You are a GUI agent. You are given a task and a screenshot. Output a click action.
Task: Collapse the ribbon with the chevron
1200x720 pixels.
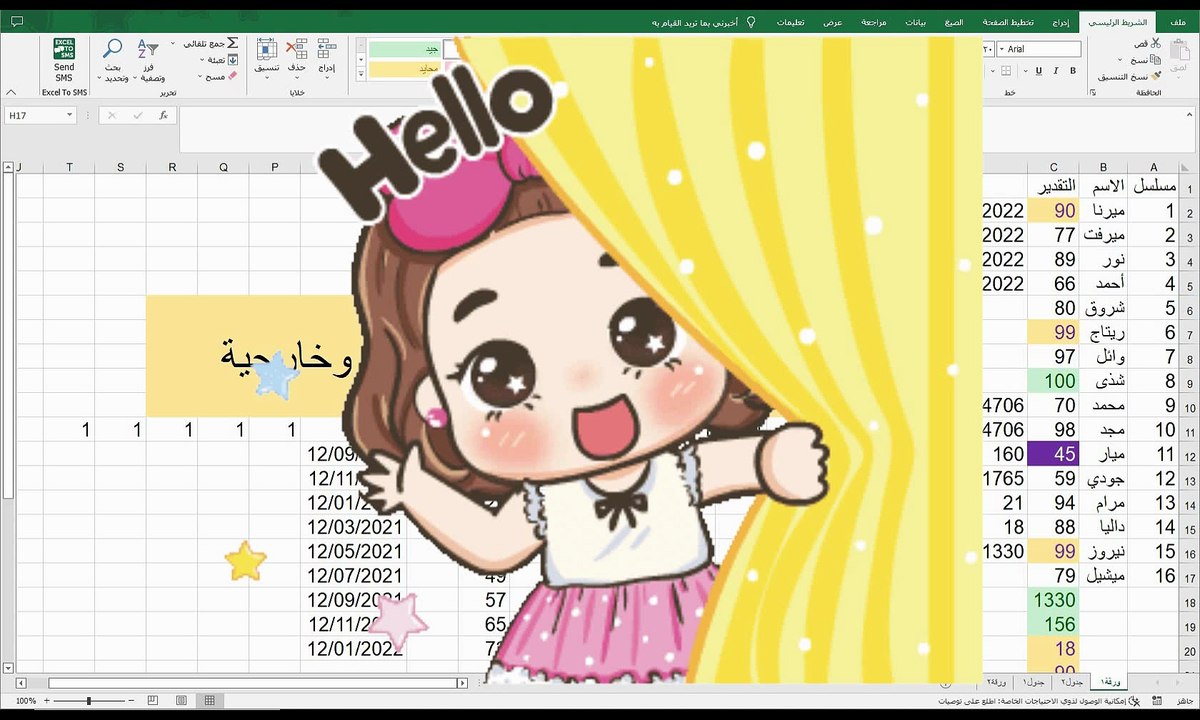11,91
